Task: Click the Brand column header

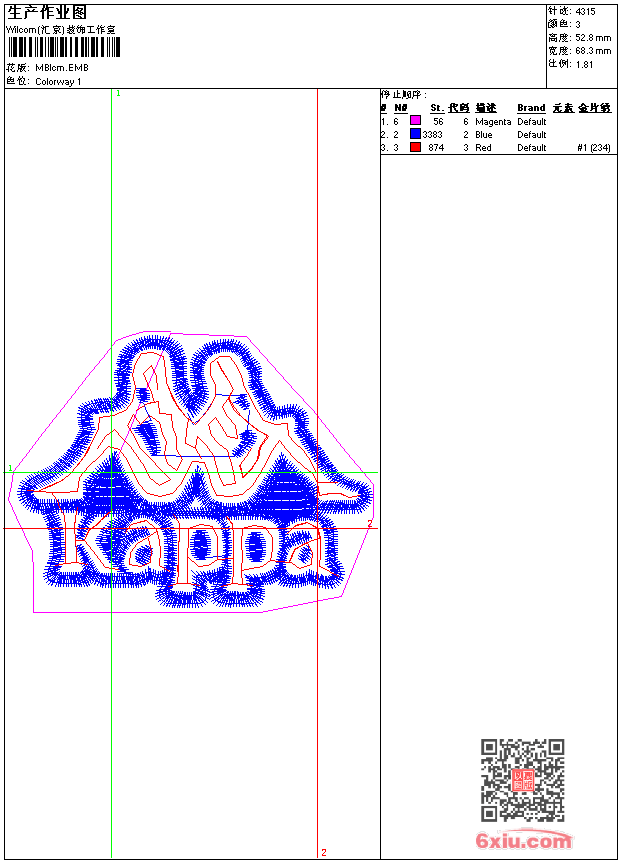Action: coord(531,108)
